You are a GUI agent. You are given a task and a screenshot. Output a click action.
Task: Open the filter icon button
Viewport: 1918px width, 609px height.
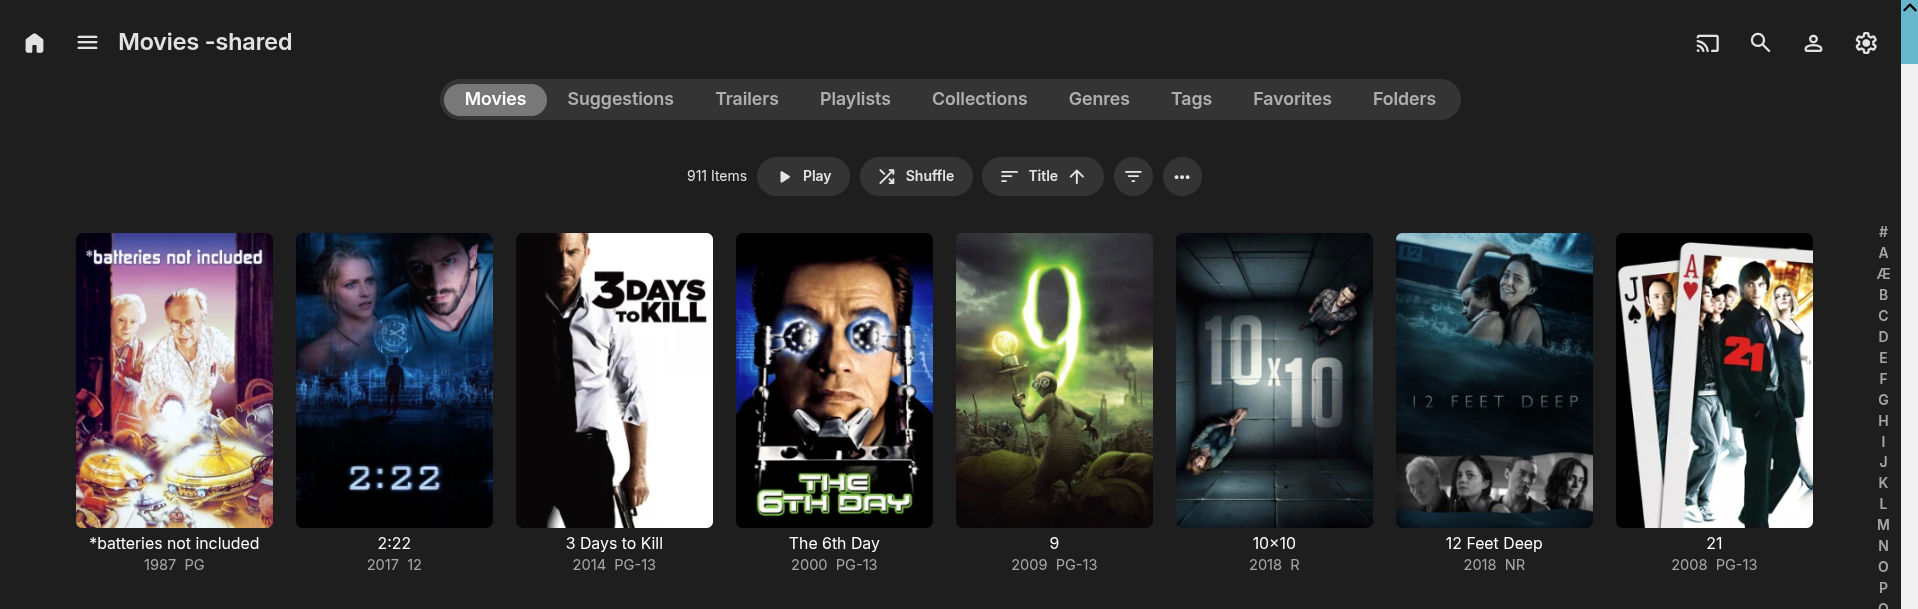point(1133,177)
